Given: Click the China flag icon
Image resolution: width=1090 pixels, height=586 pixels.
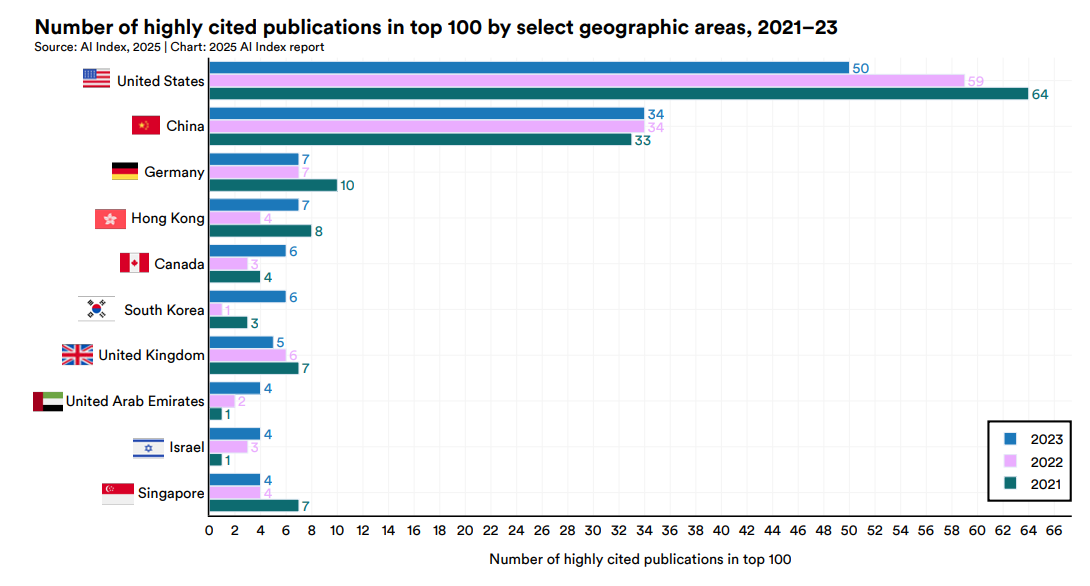Looking at the screenshot, I should pos(146,125).
